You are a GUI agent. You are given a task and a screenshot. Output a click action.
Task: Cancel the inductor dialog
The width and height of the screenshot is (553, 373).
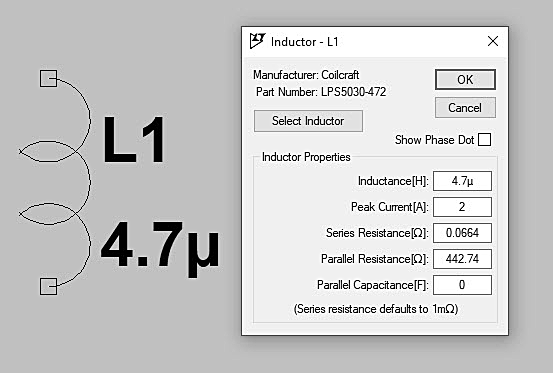tap(465, 108)
